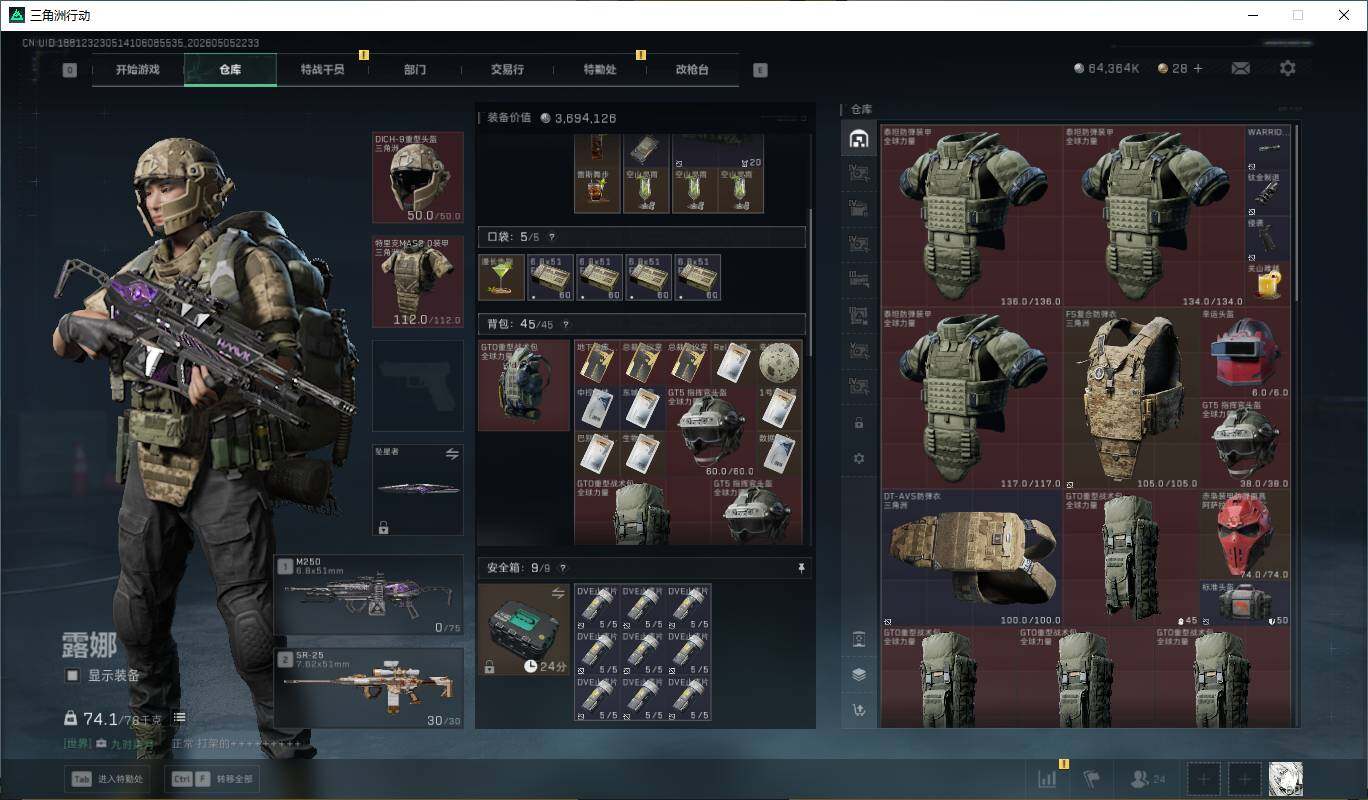
Task: Select the red helmet with 6.0/6.0 durability
Action: pos(1245,353)
